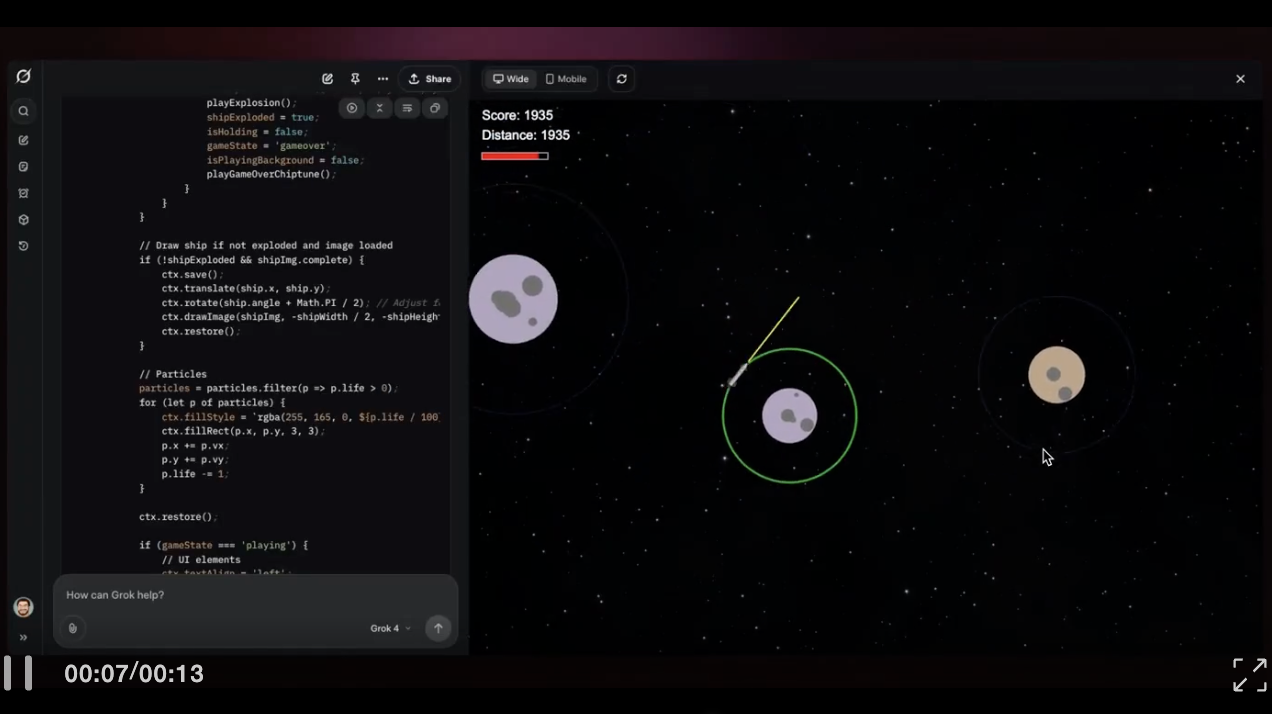The height and width of the screenshot is (714, 1272).
Task: Click the 'p.life -= 1;' line
Action: click(x=195, y=474)
